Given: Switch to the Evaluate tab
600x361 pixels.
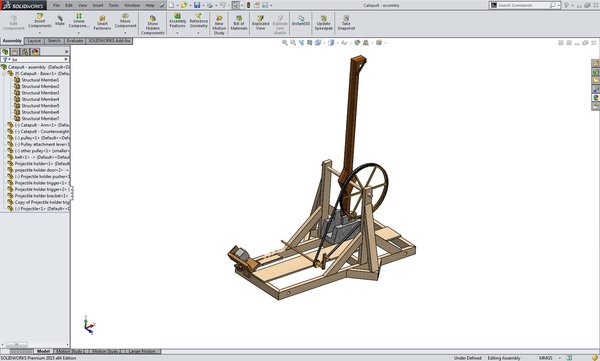Looking at the screenshot, I should point(75,41).
